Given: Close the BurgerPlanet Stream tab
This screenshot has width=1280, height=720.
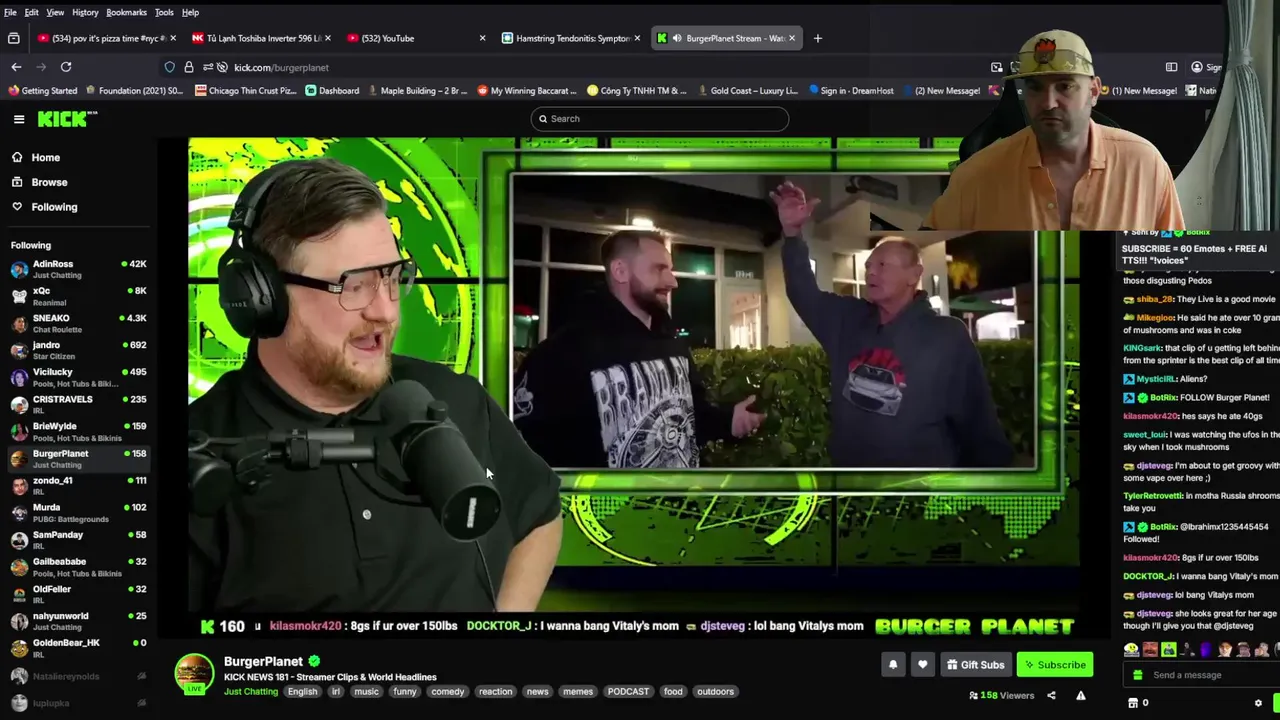Looking at the screenshot, I should (791, 38).
